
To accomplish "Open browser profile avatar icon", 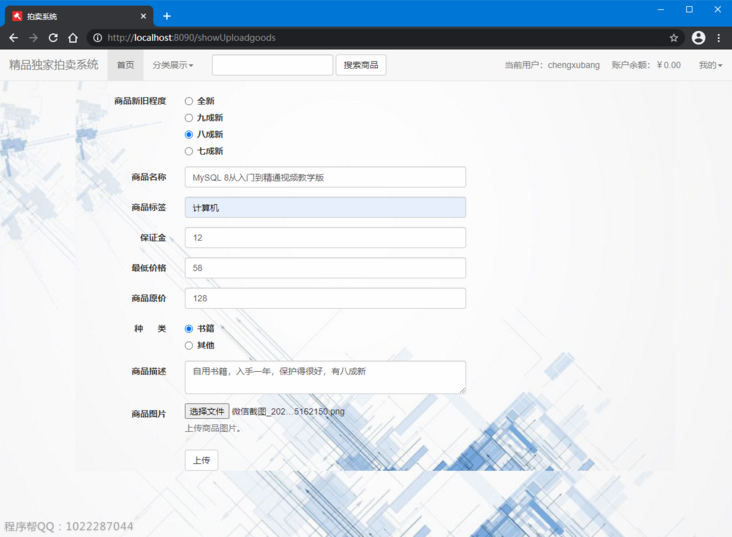I will [698, 38].
